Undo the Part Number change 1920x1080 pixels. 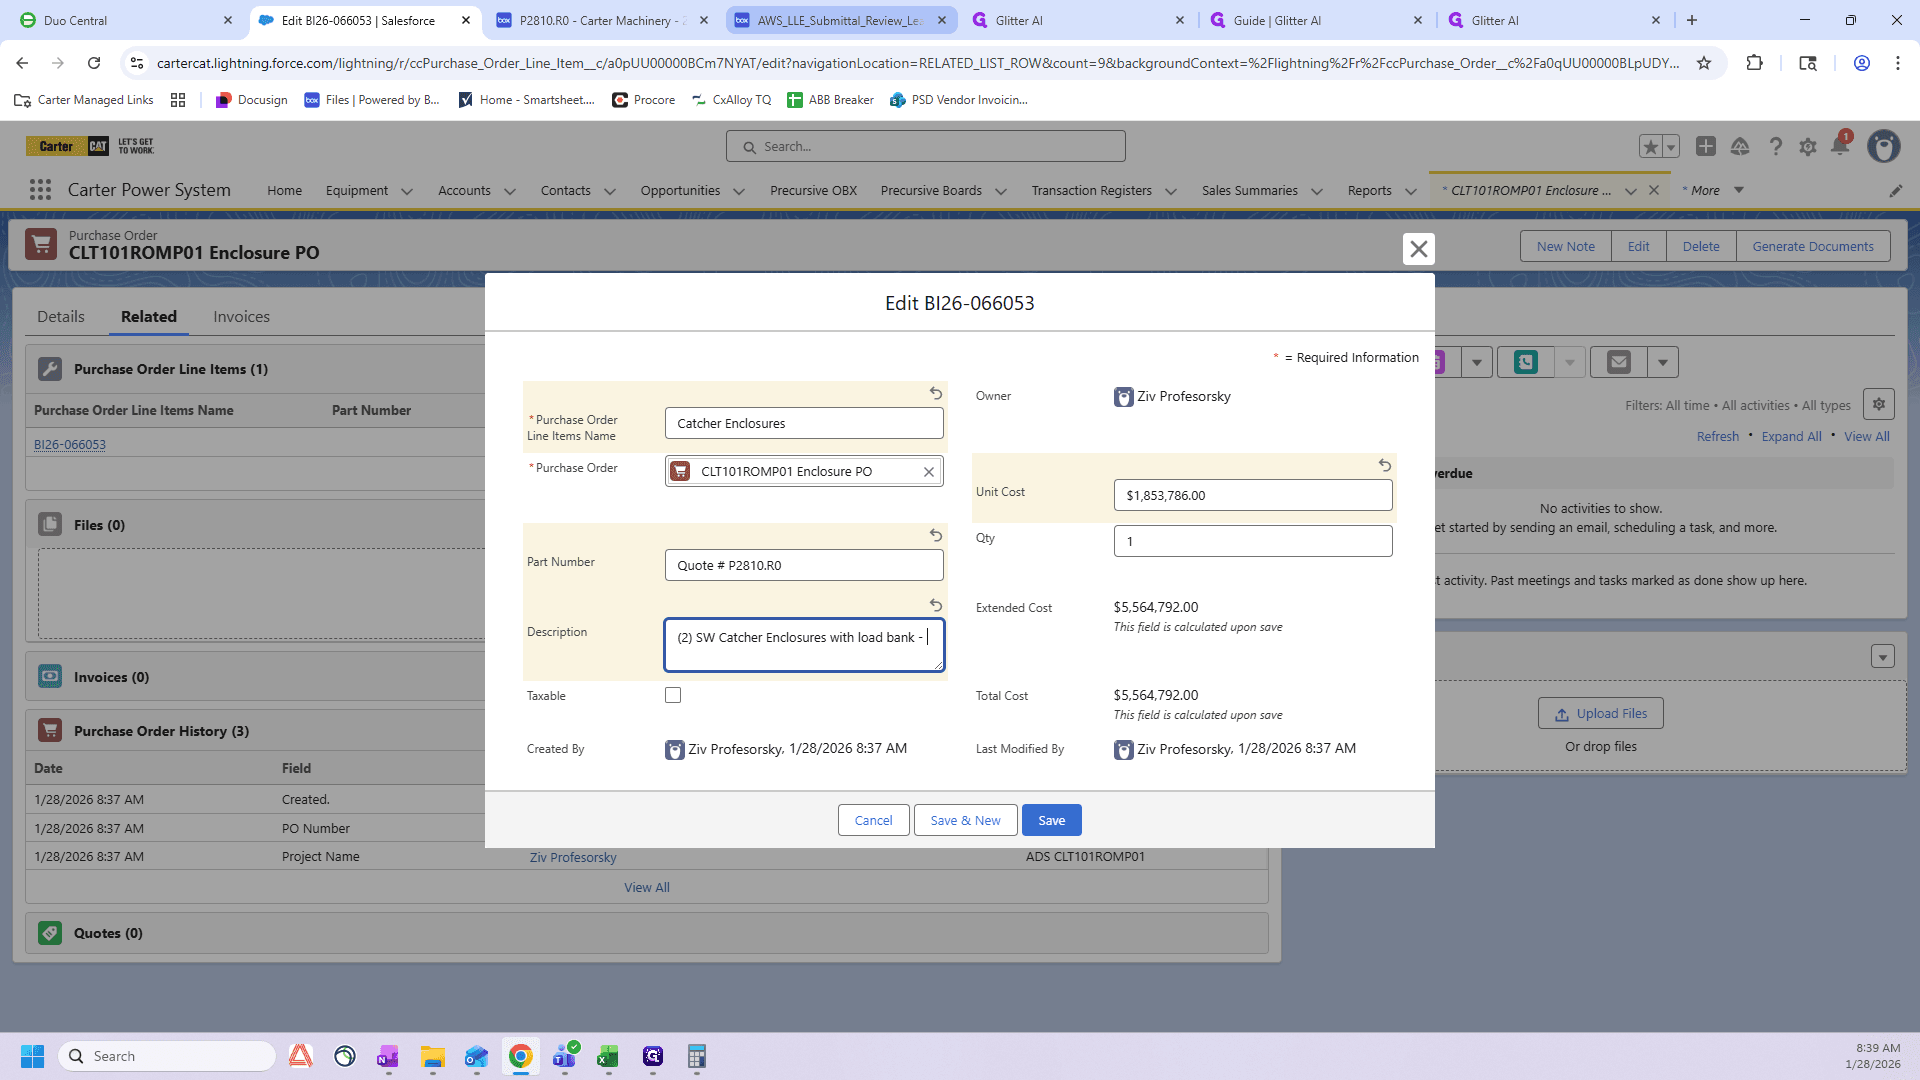(x=936, y=536)
